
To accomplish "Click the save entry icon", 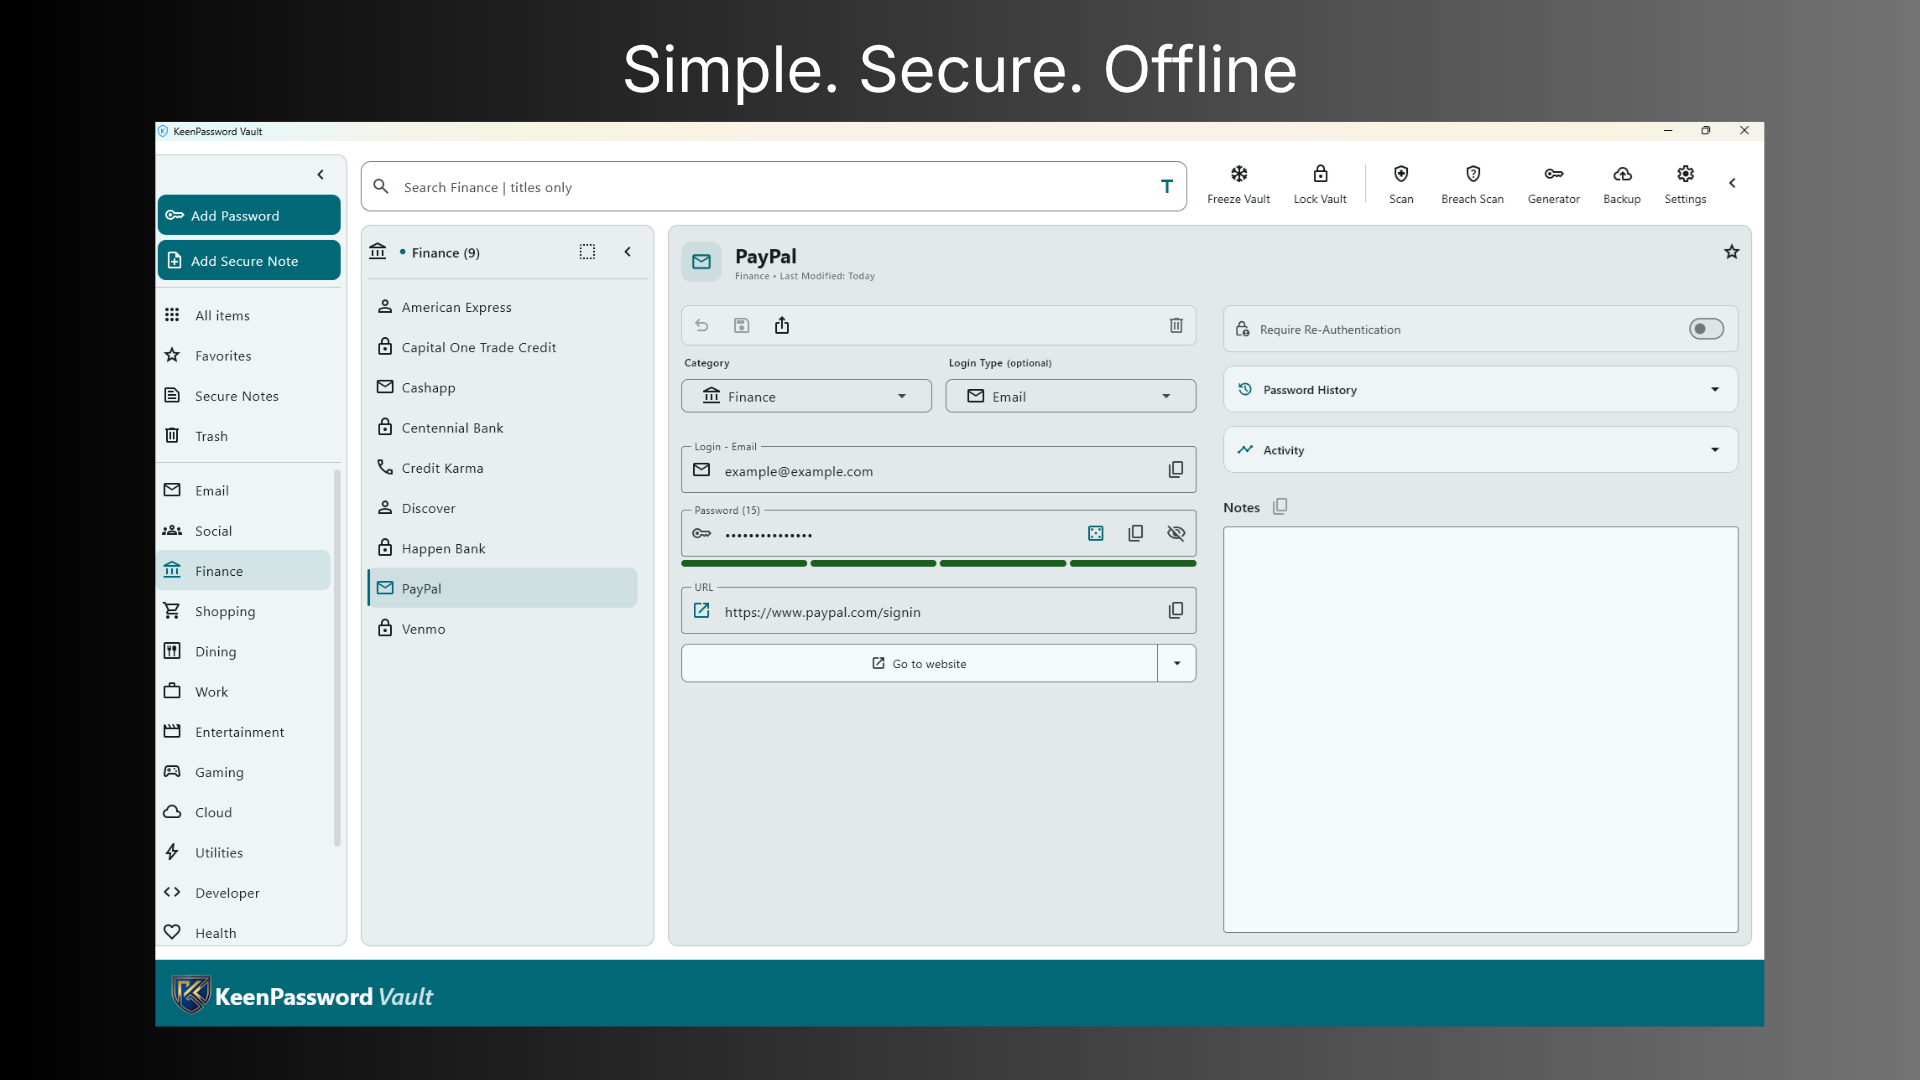I will tap(741, 325).
